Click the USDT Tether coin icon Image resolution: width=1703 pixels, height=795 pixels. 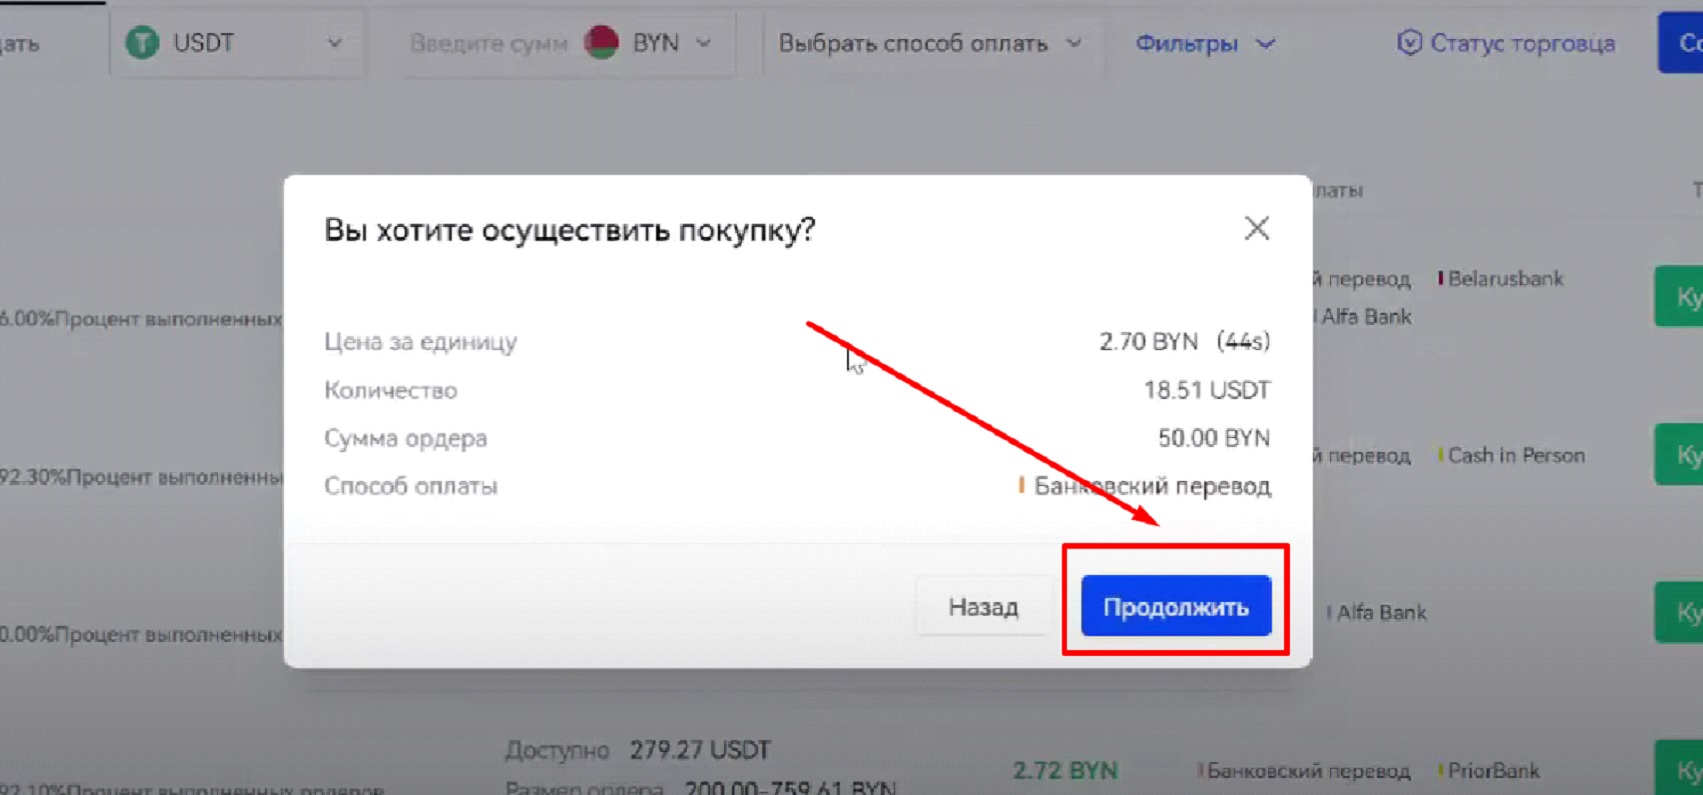142,43
